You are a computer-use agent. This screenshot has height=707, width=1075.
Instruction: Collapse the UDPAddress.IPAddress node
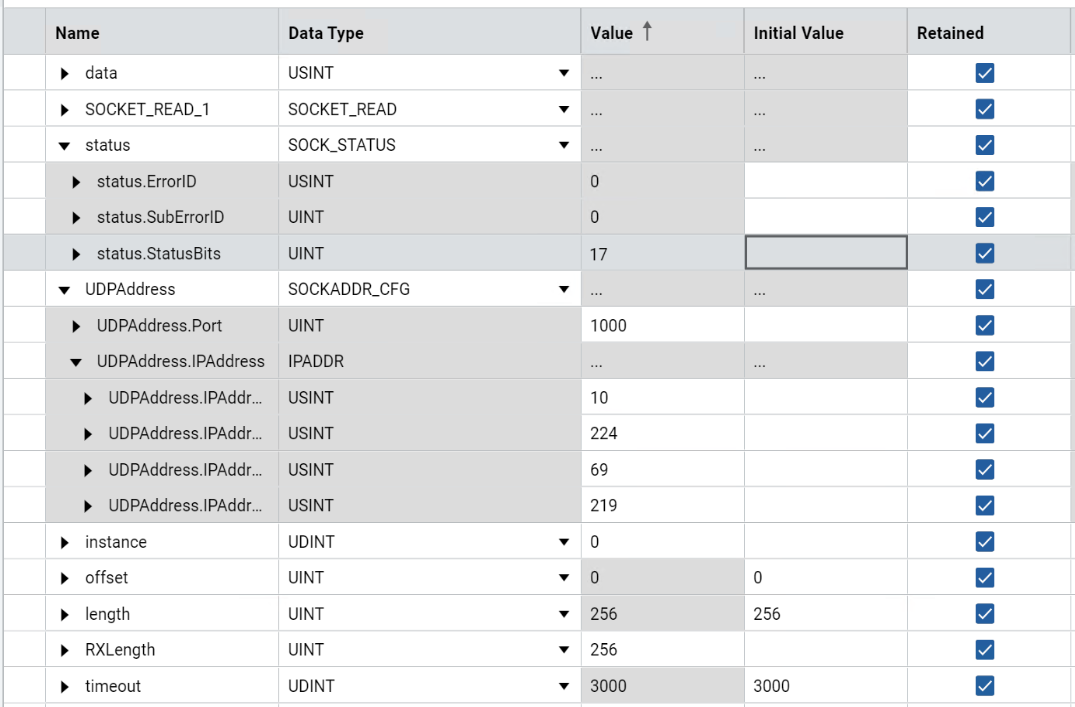tap(76, 362)
